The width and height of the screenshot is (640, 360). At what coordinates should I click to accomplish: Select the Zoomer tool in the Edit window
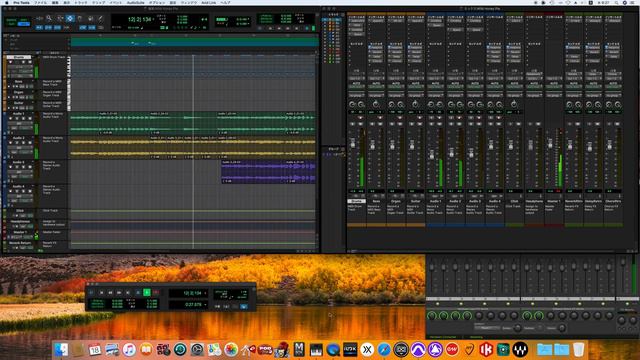point(49,18)
